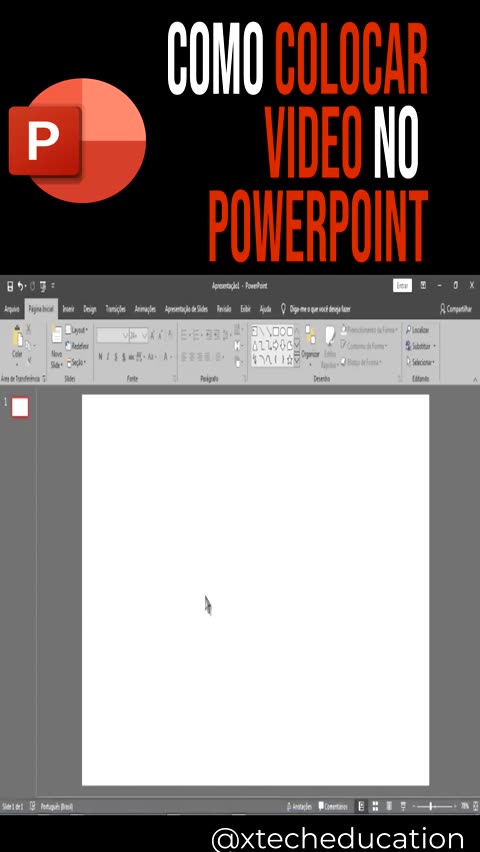Open the Arquivo menu
Viewport: 480px width, 852px height.
12,309
